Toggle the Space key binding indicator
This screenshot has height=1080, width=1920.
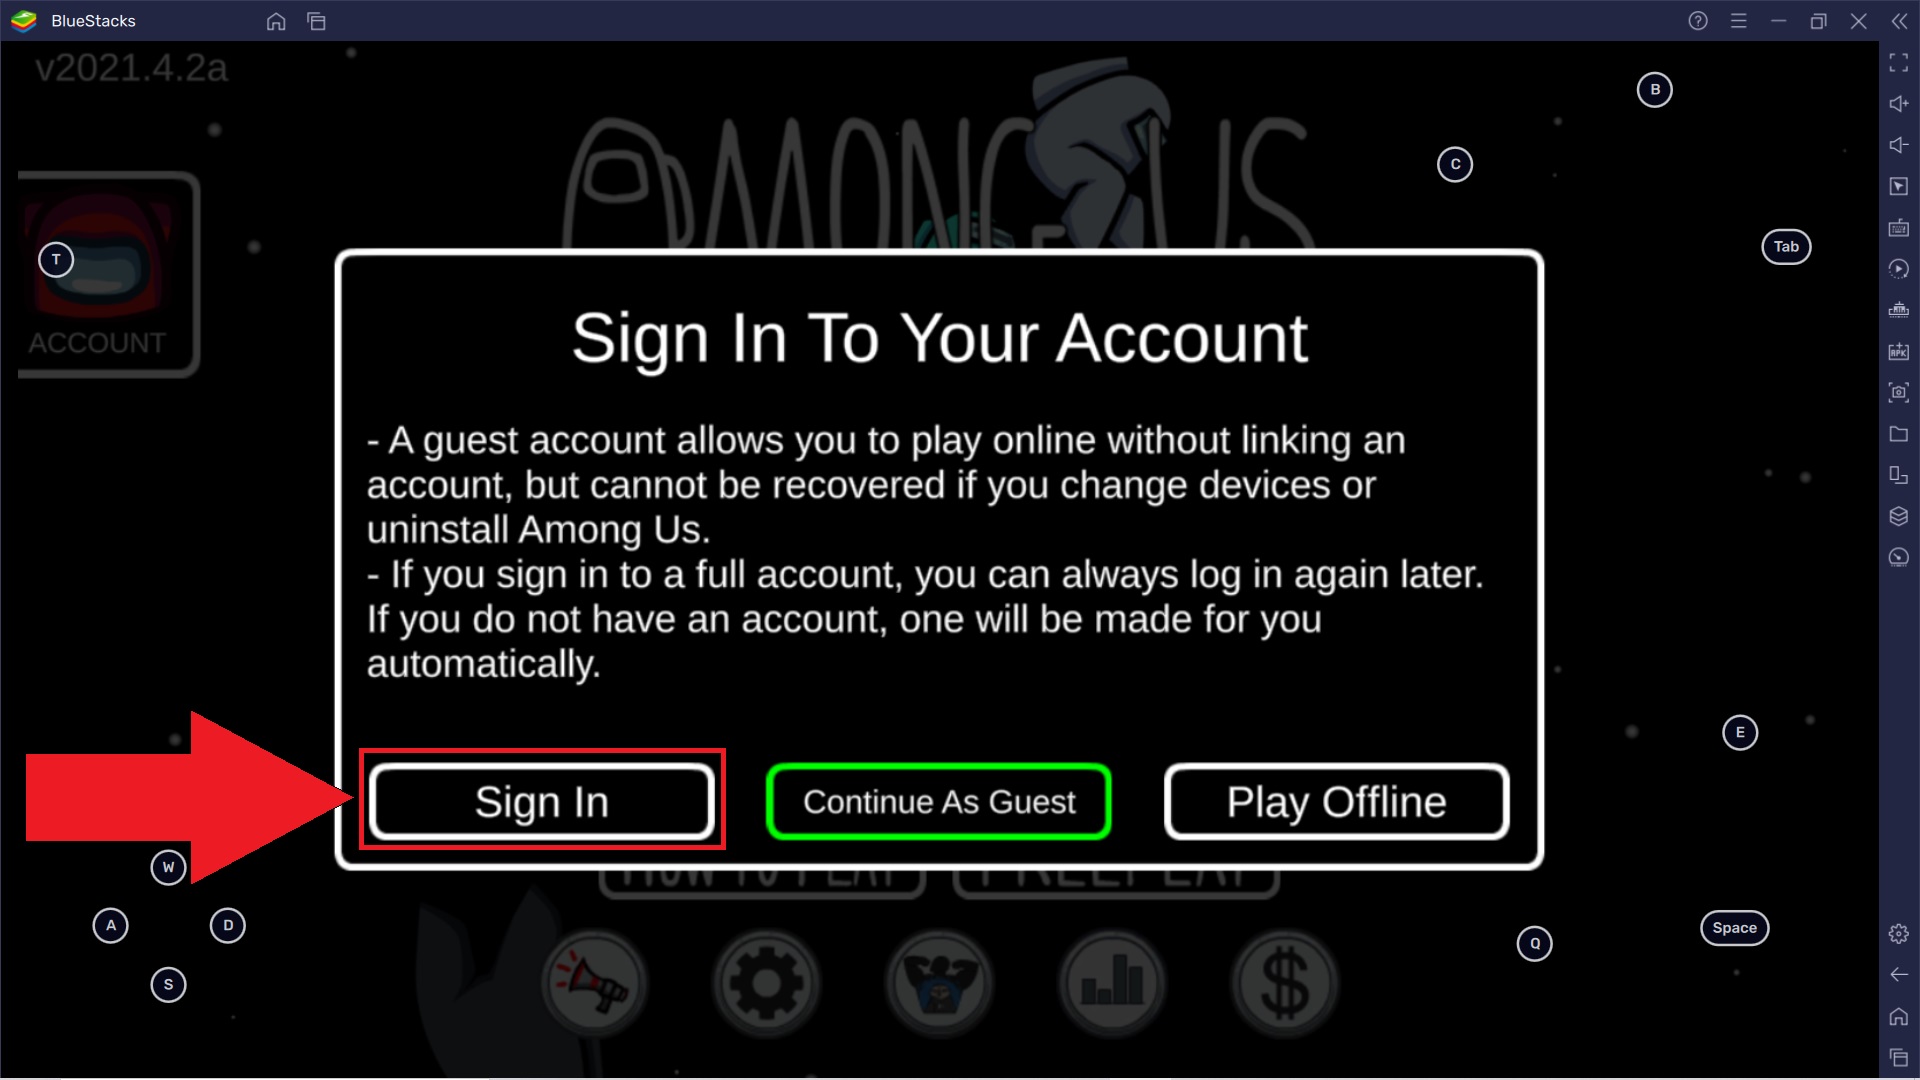1733,927
